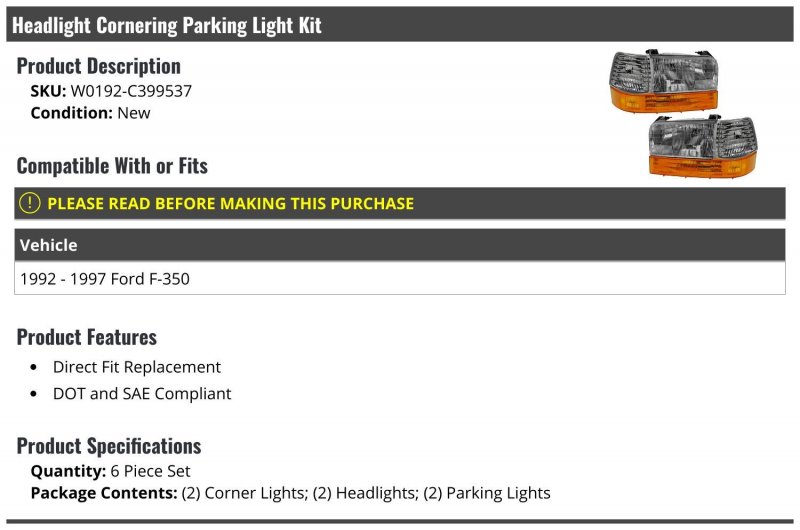
Task: Click the Headlight Cornering Parking Light Kit title bar
Action: 399,24
